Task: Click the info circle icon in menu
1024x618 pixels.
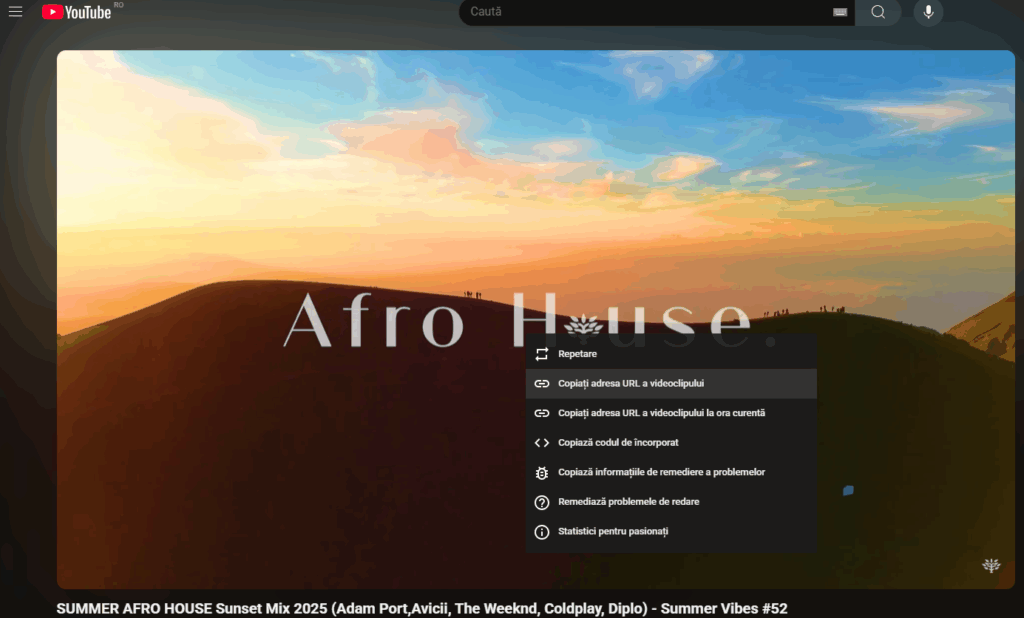Action: point(542,532)
